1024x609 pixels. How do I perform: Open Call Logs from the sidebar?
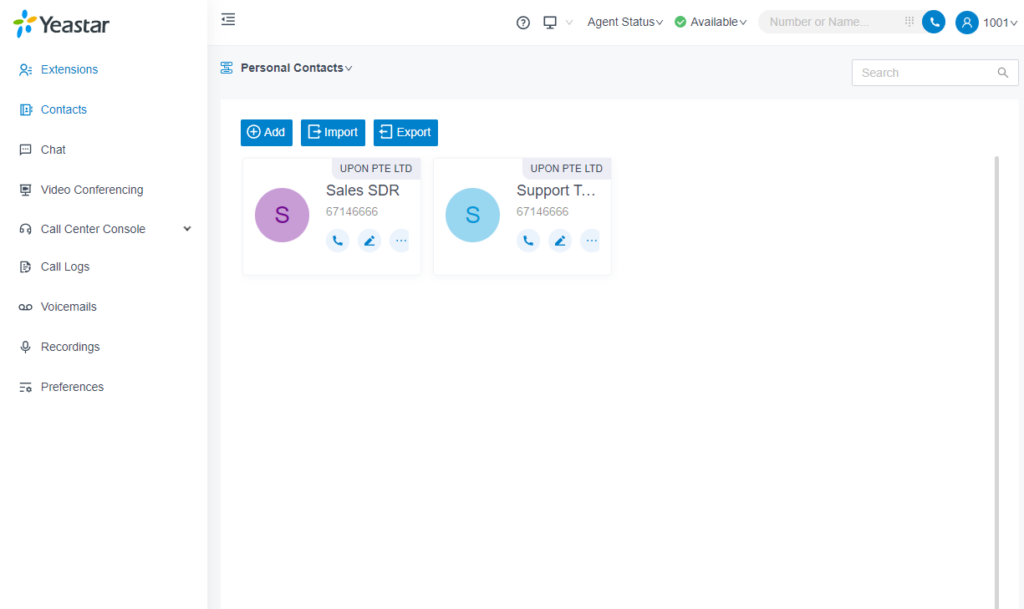(x=24, y=266)
